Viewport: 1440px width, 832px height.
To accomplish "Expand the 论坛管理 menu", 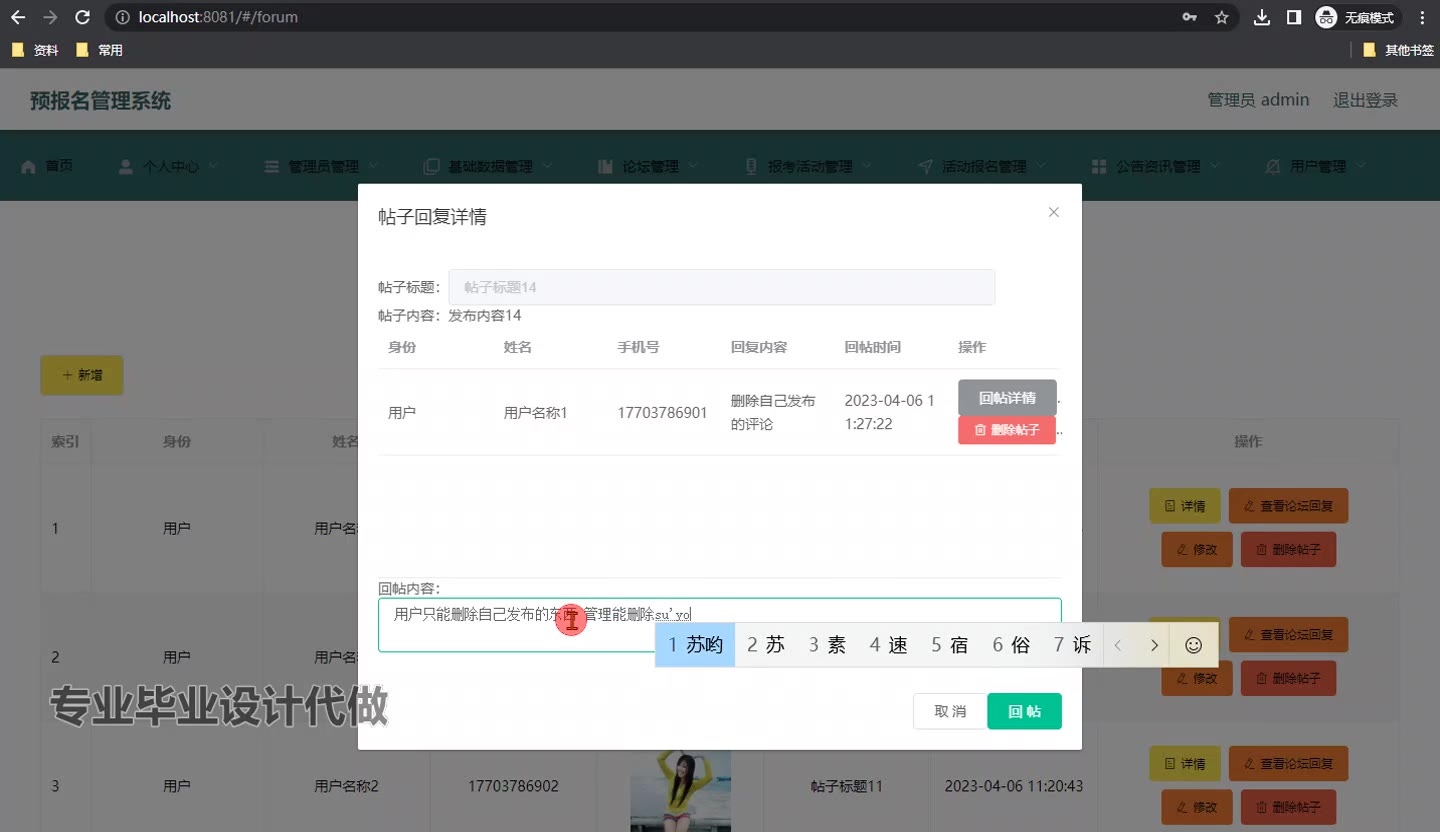I will point(648,166).
